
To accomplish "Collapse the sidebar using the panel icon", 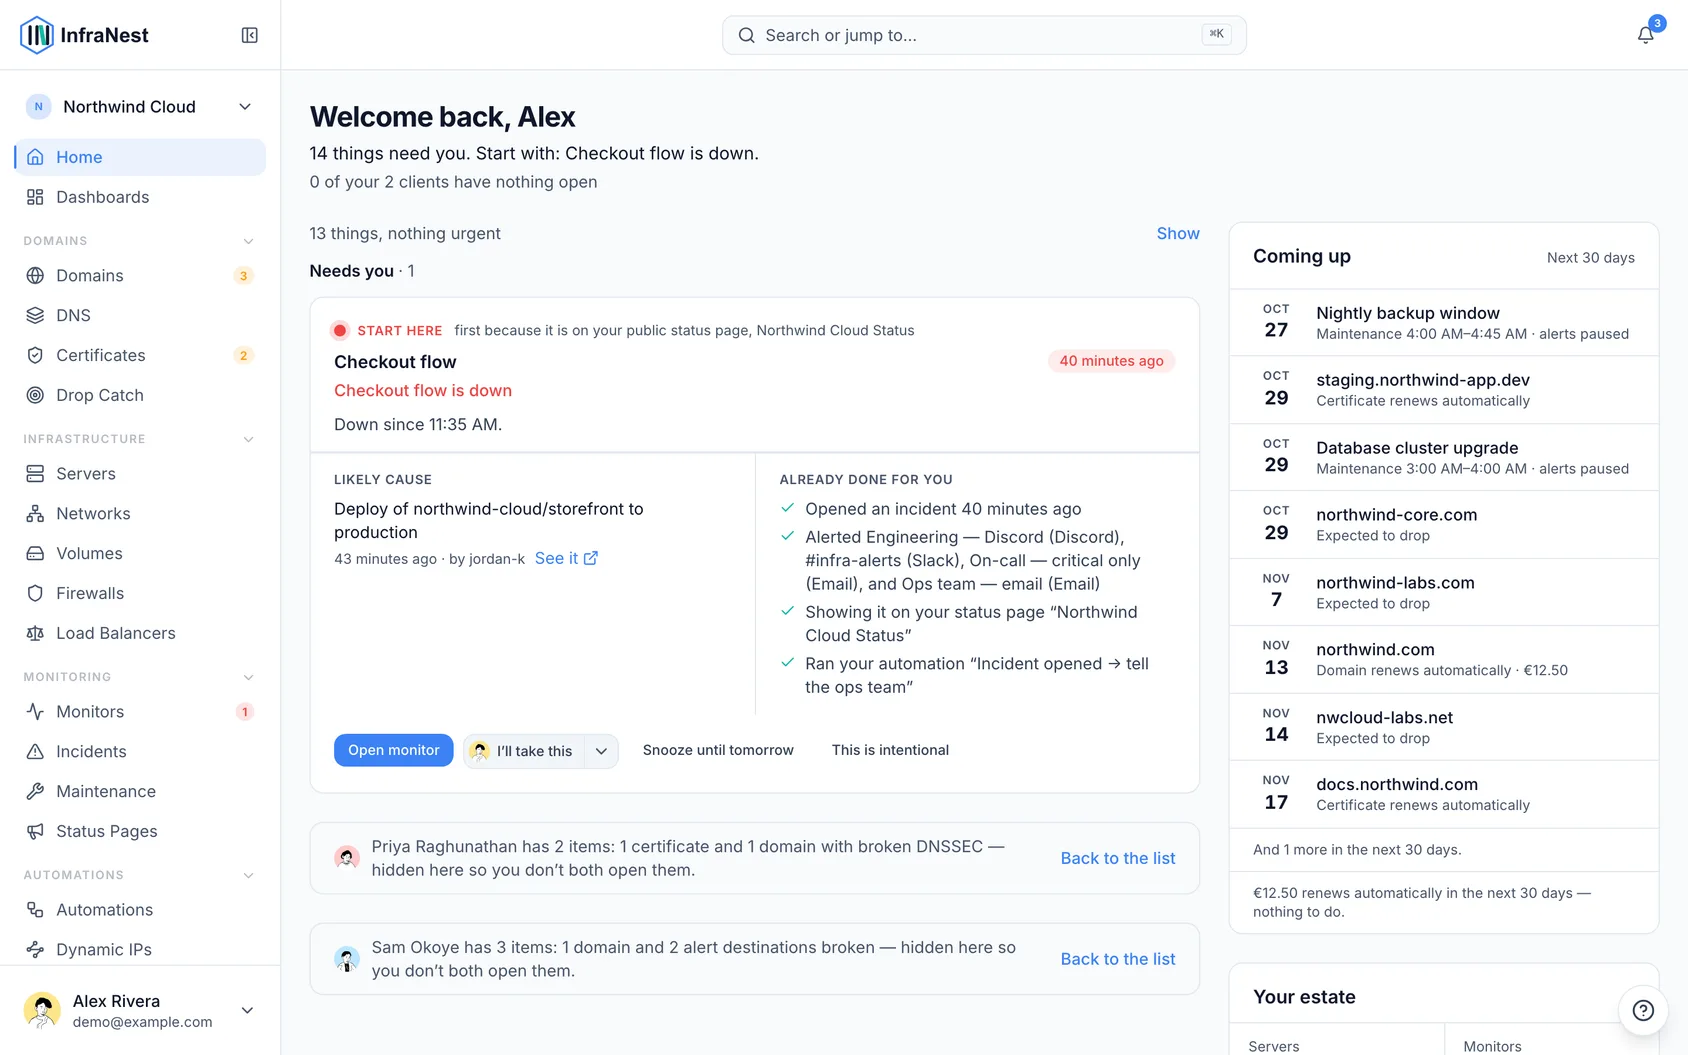I will (250, 35).
